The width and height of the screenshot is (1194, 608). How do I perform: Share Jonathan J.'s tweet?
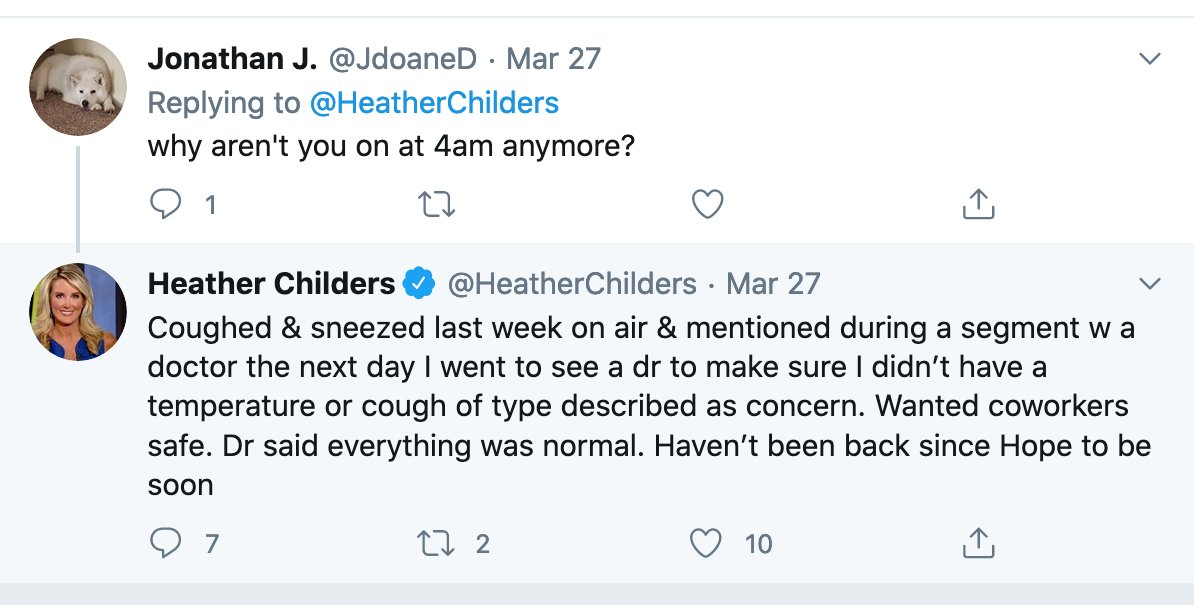pyautogui.click(x=979, y=203)
